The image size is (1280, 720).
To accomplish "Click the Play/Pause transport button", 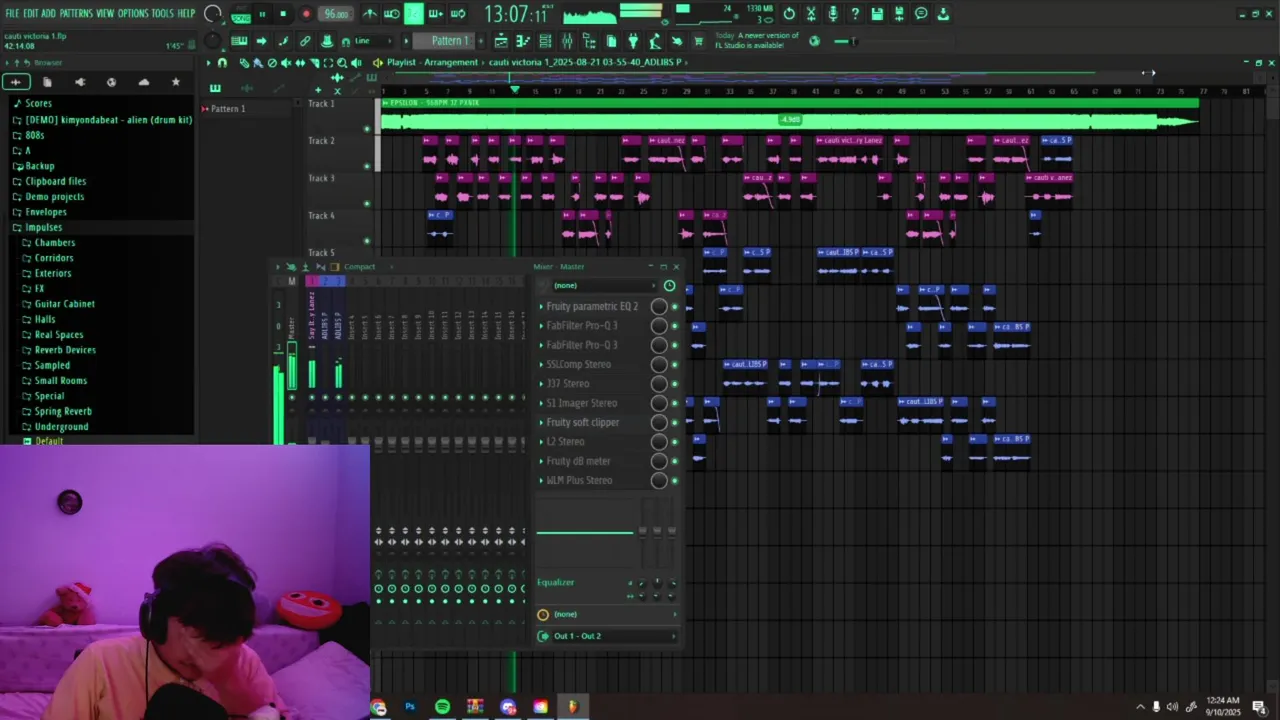I will (x=262, y=14).
